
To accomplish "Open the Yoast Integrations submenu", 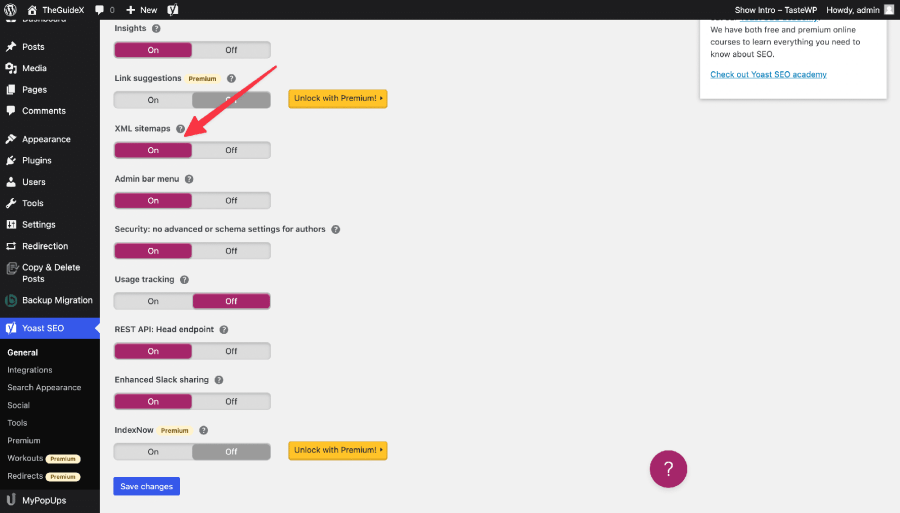I will (30, 370).
